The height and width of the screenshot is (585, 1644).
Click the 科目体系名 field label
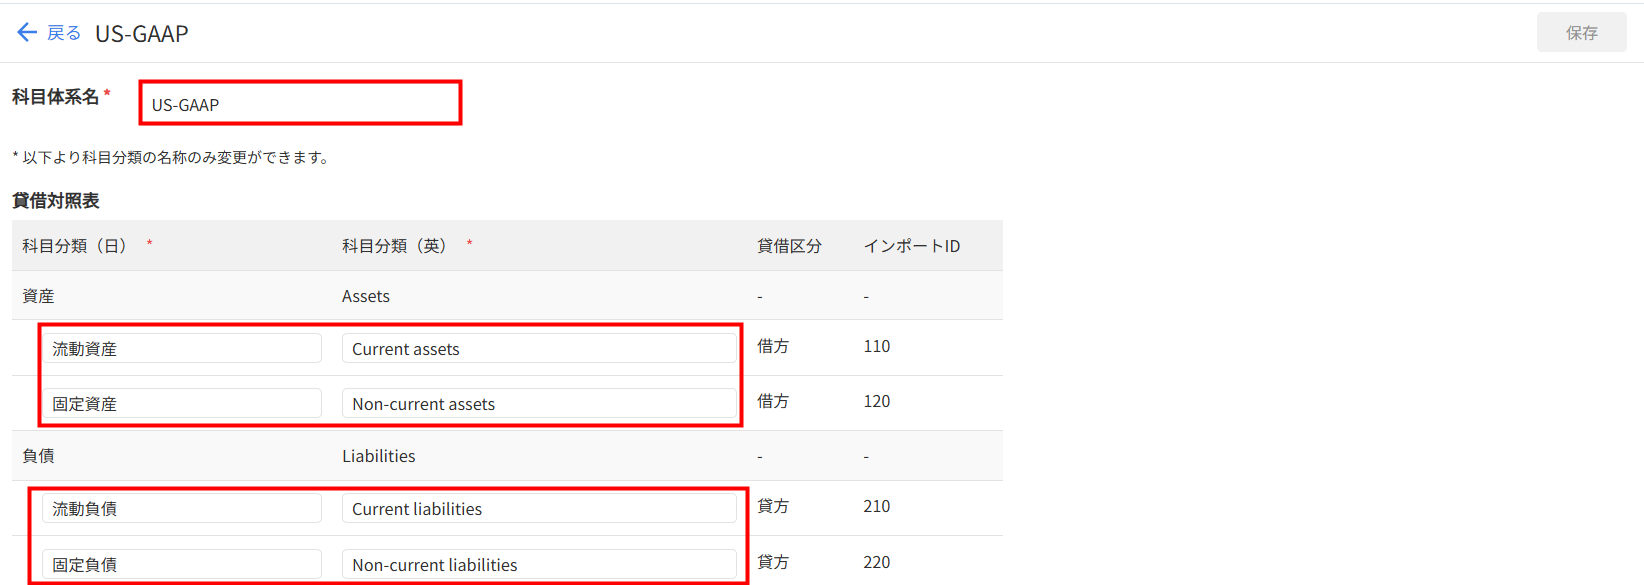(56, 96)
